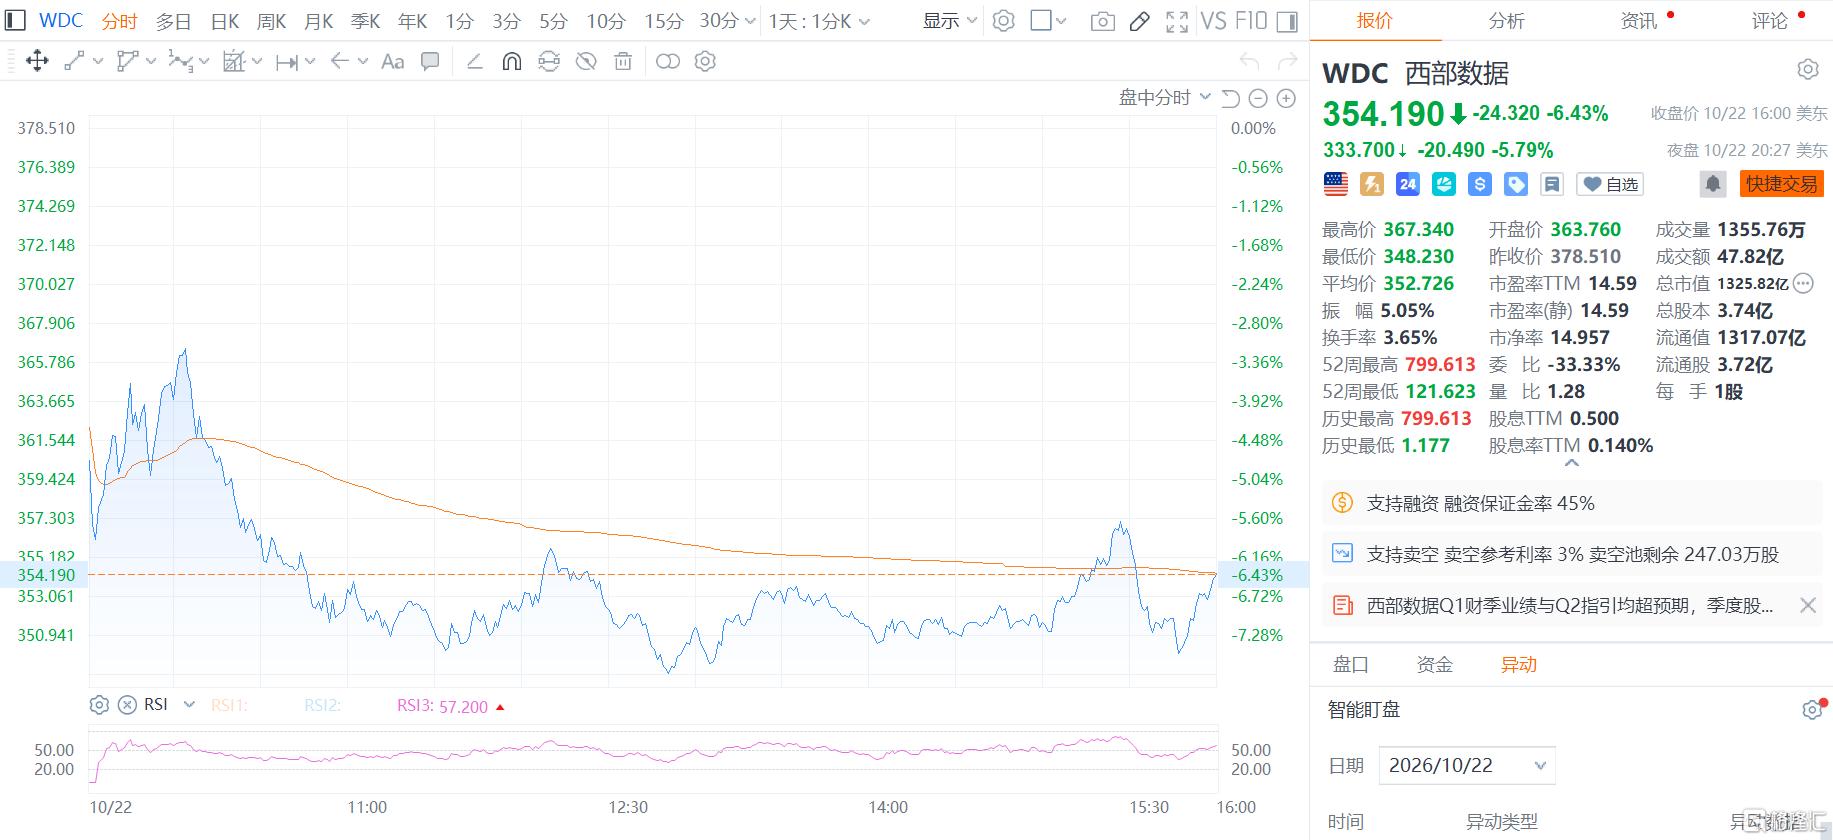Open the RSI indicator dropdown arrow

tap(189, 705)
